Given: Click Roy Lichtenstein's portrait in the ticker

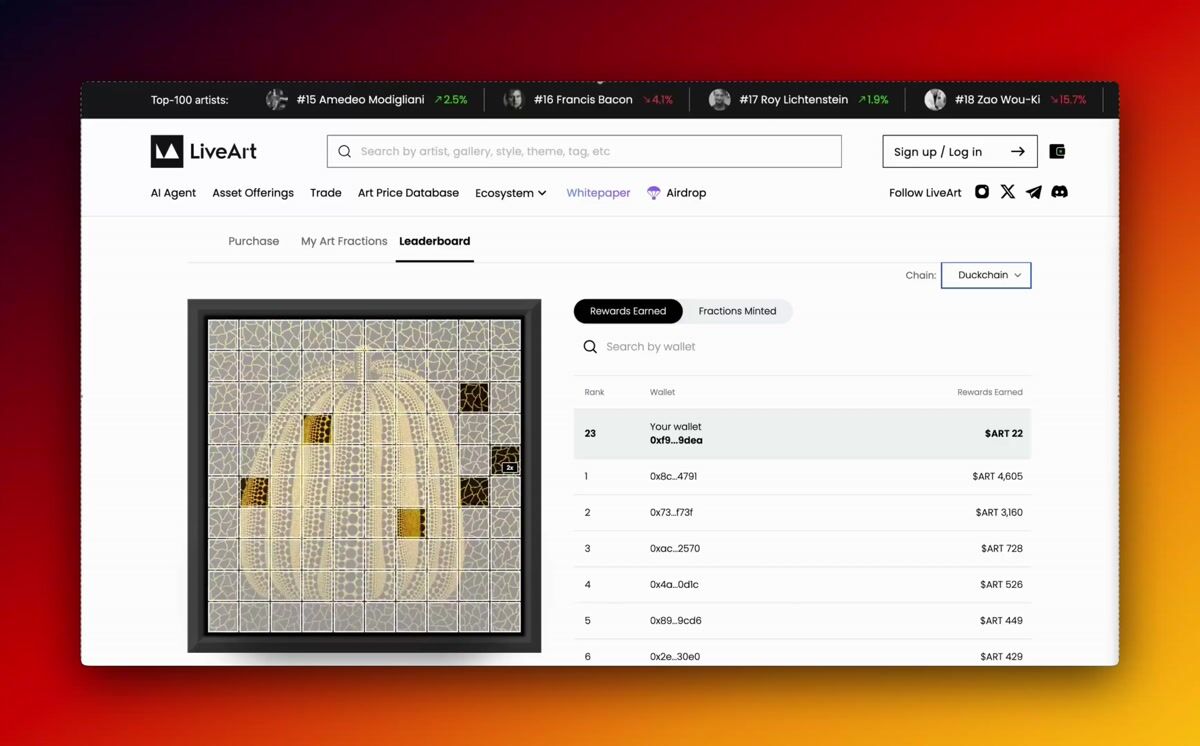Looking at the screenshot, I should (x=719, y=100).
